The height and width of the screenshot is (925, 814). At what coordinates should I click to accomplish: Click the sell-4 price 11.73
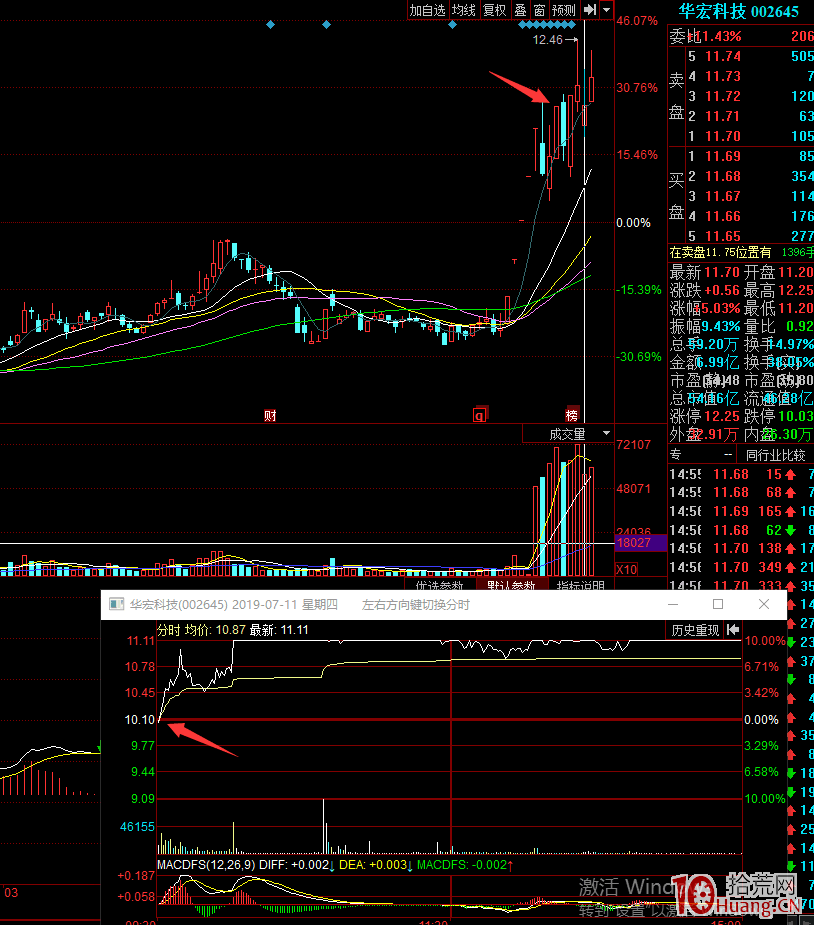723,76
